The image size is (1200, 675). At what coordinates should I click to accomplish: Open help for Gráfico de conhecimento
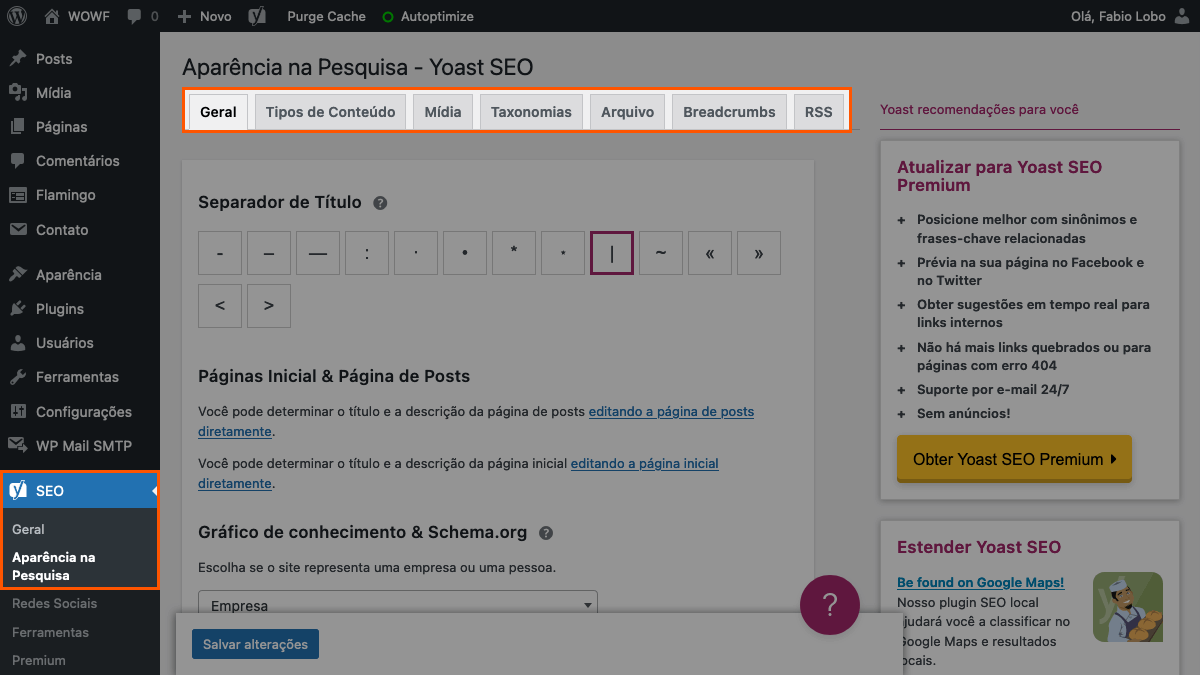coord(545,533)
